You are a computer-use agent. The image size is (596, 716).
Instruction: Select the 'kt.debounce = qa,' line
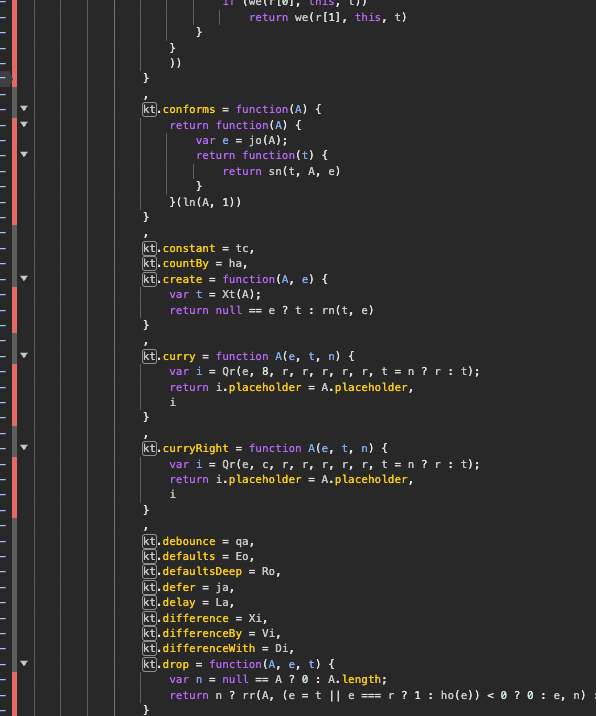coord(198,541)
